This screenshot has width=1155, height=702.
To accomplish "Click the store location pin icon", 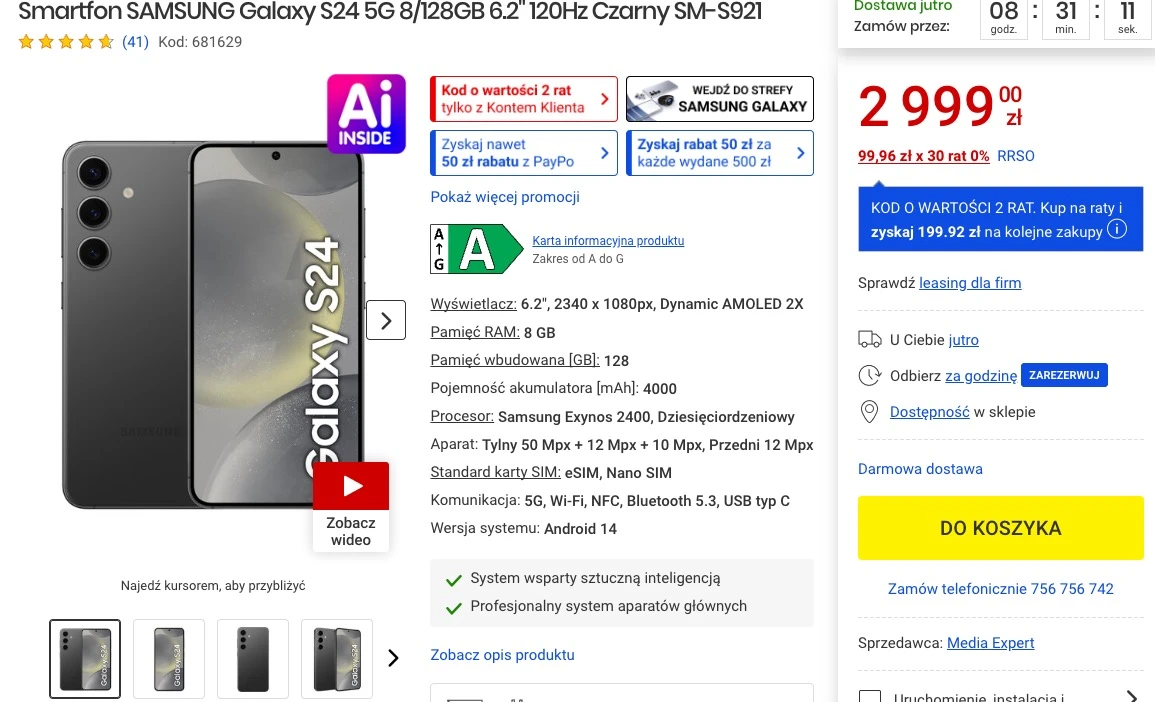I will click(x=870, y=412).
